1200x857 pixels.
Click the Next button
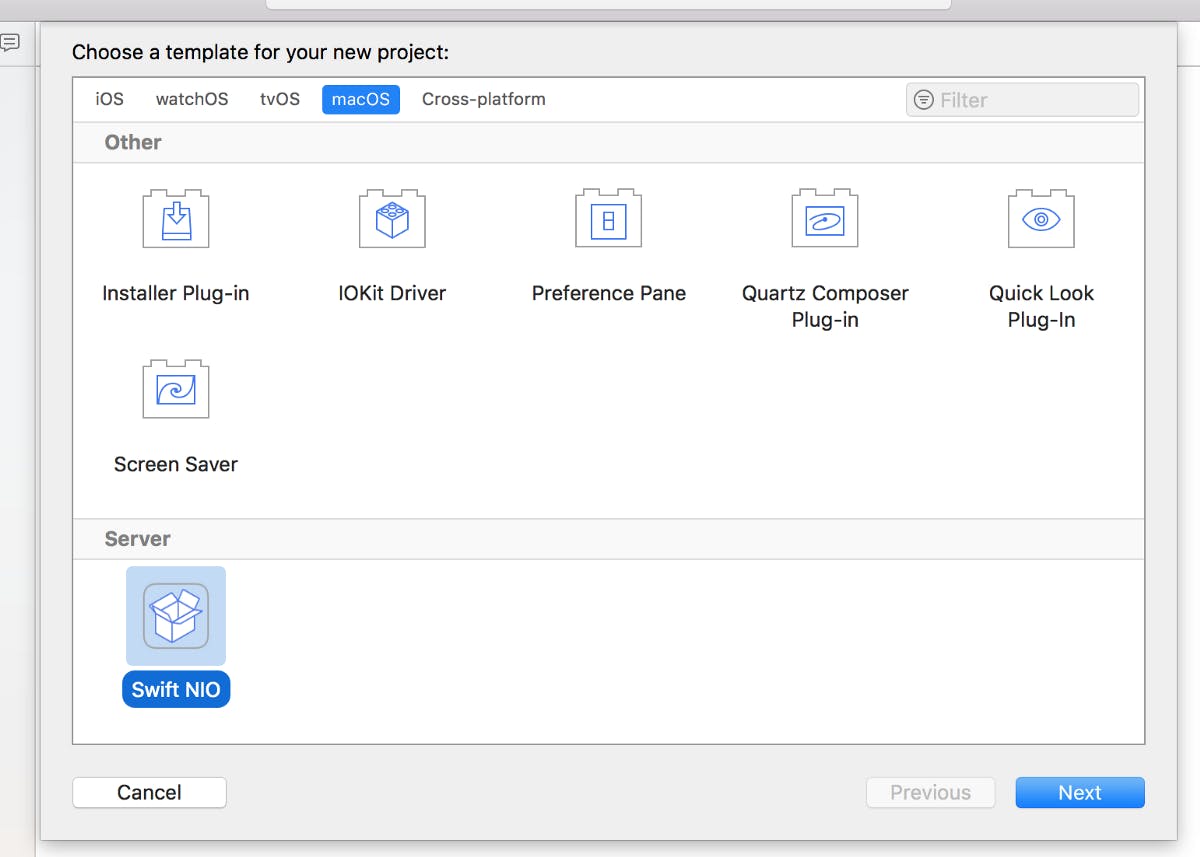[1080, 792]
